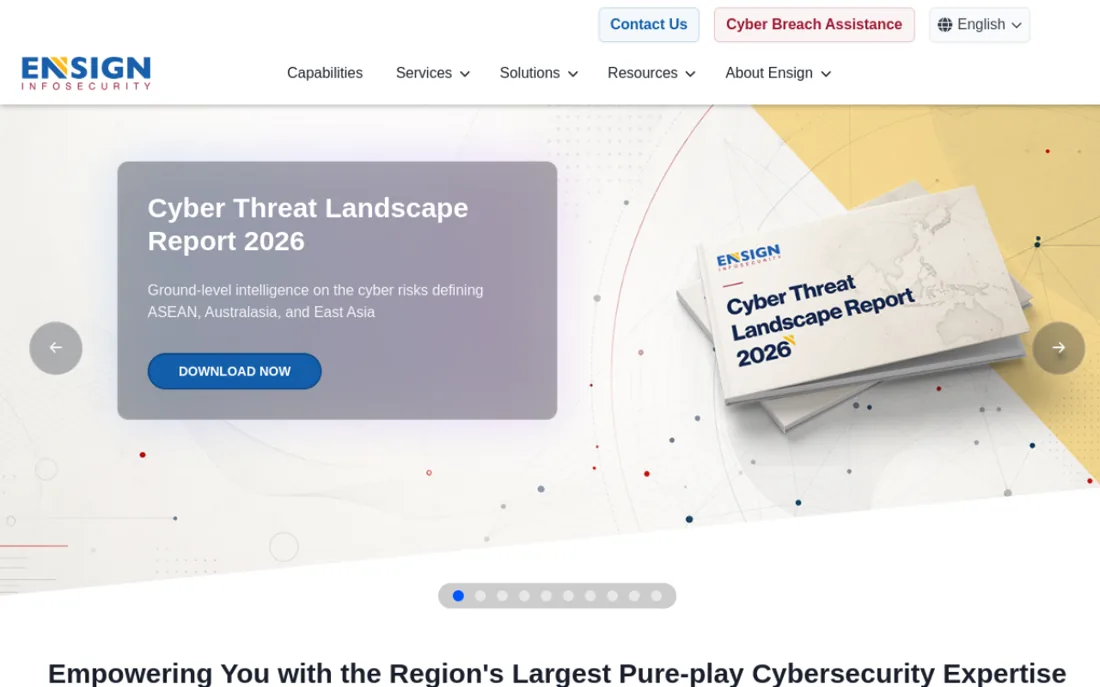Click the DOWNLOAD NOW button
Image resolution: width=1100 pixels, height=687 pixels.
(x=234, y=371)
